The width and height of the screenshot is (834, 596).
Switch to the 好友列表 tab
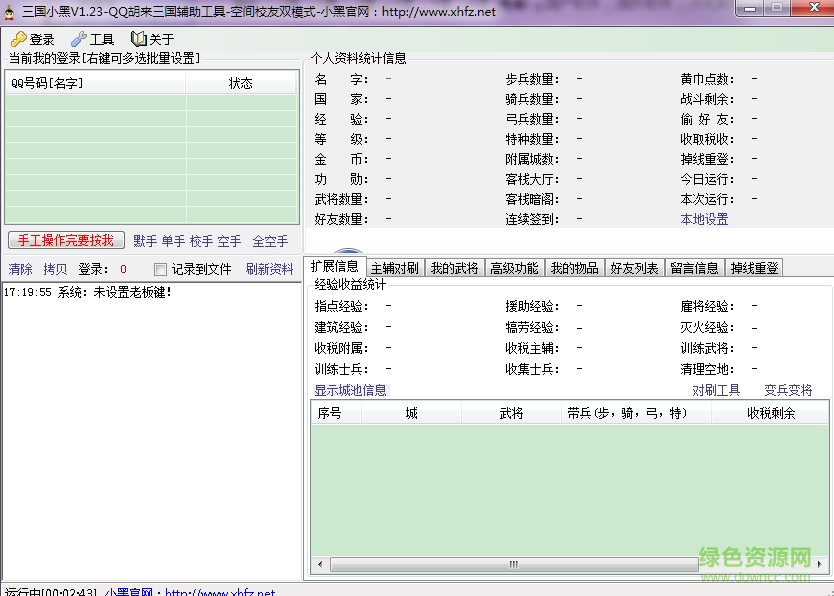tap(634, 267)
